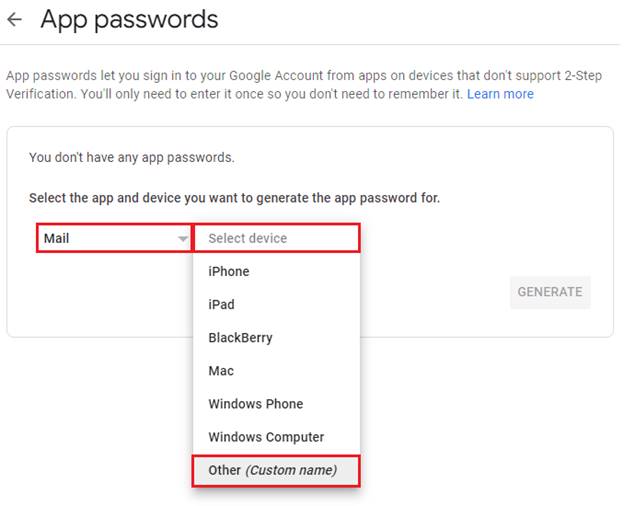Choose Windows Phone from the list

click(255, 404)
